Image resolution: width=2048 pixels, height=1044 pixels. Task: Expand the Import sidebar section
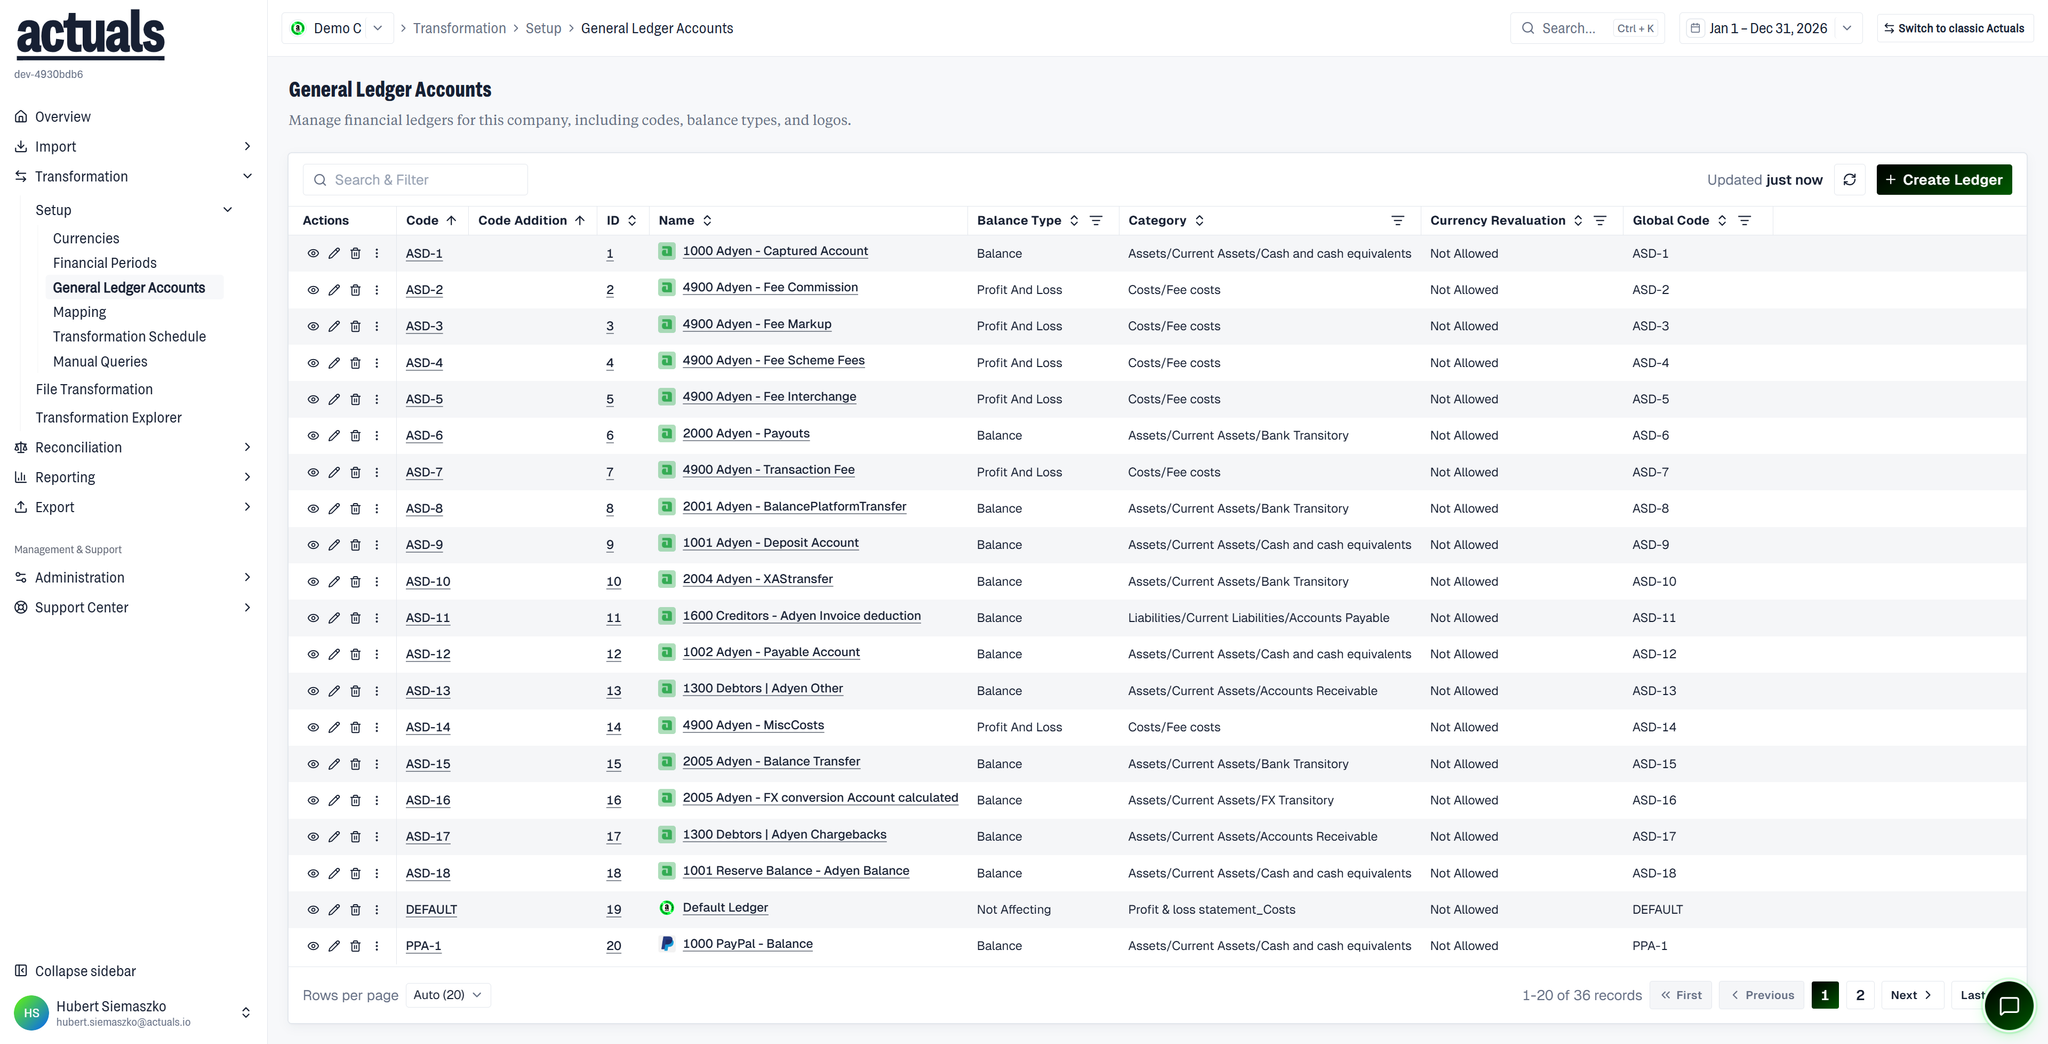coord(133,147)
